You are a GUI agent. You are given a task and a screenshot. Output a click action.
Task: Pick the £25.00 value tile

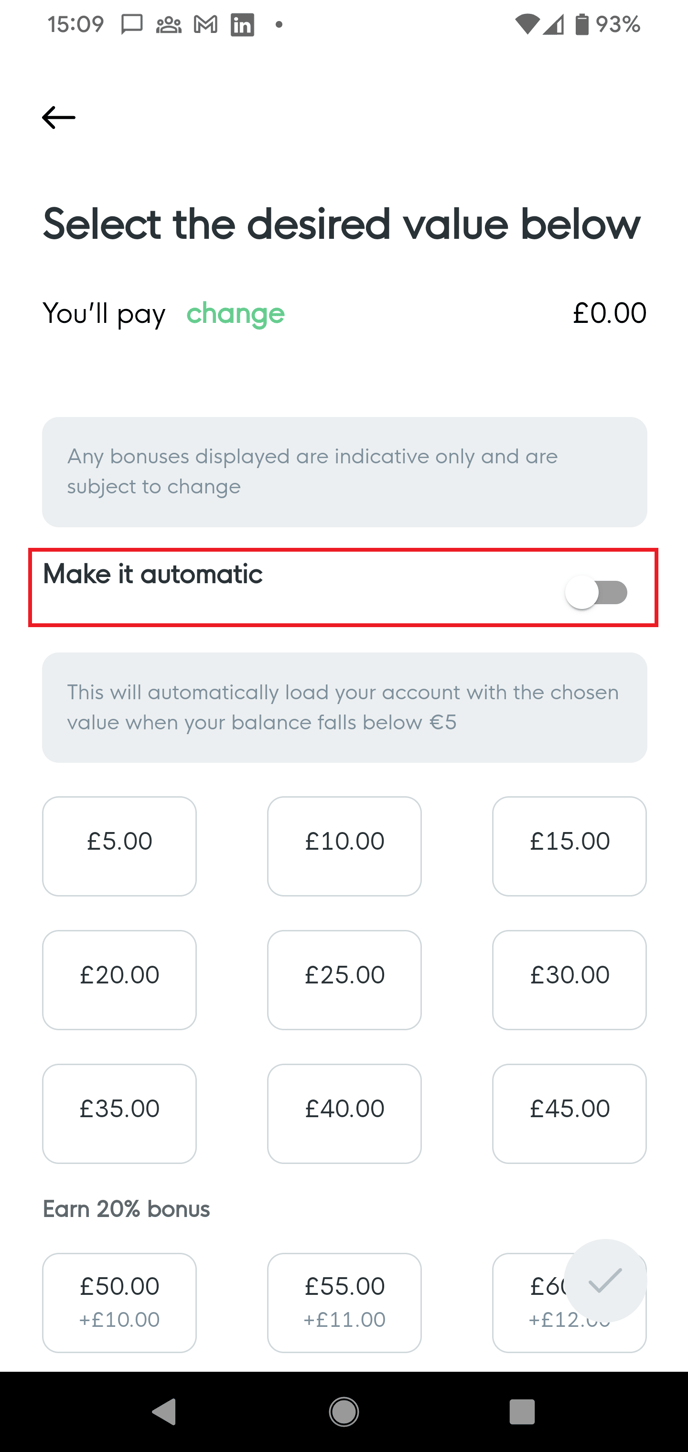tap(344, 980)
